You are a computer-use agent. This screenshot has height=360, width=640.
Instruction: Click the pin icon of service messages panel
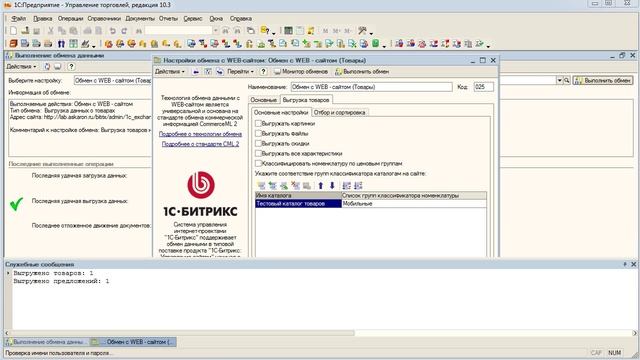(625, 264)
